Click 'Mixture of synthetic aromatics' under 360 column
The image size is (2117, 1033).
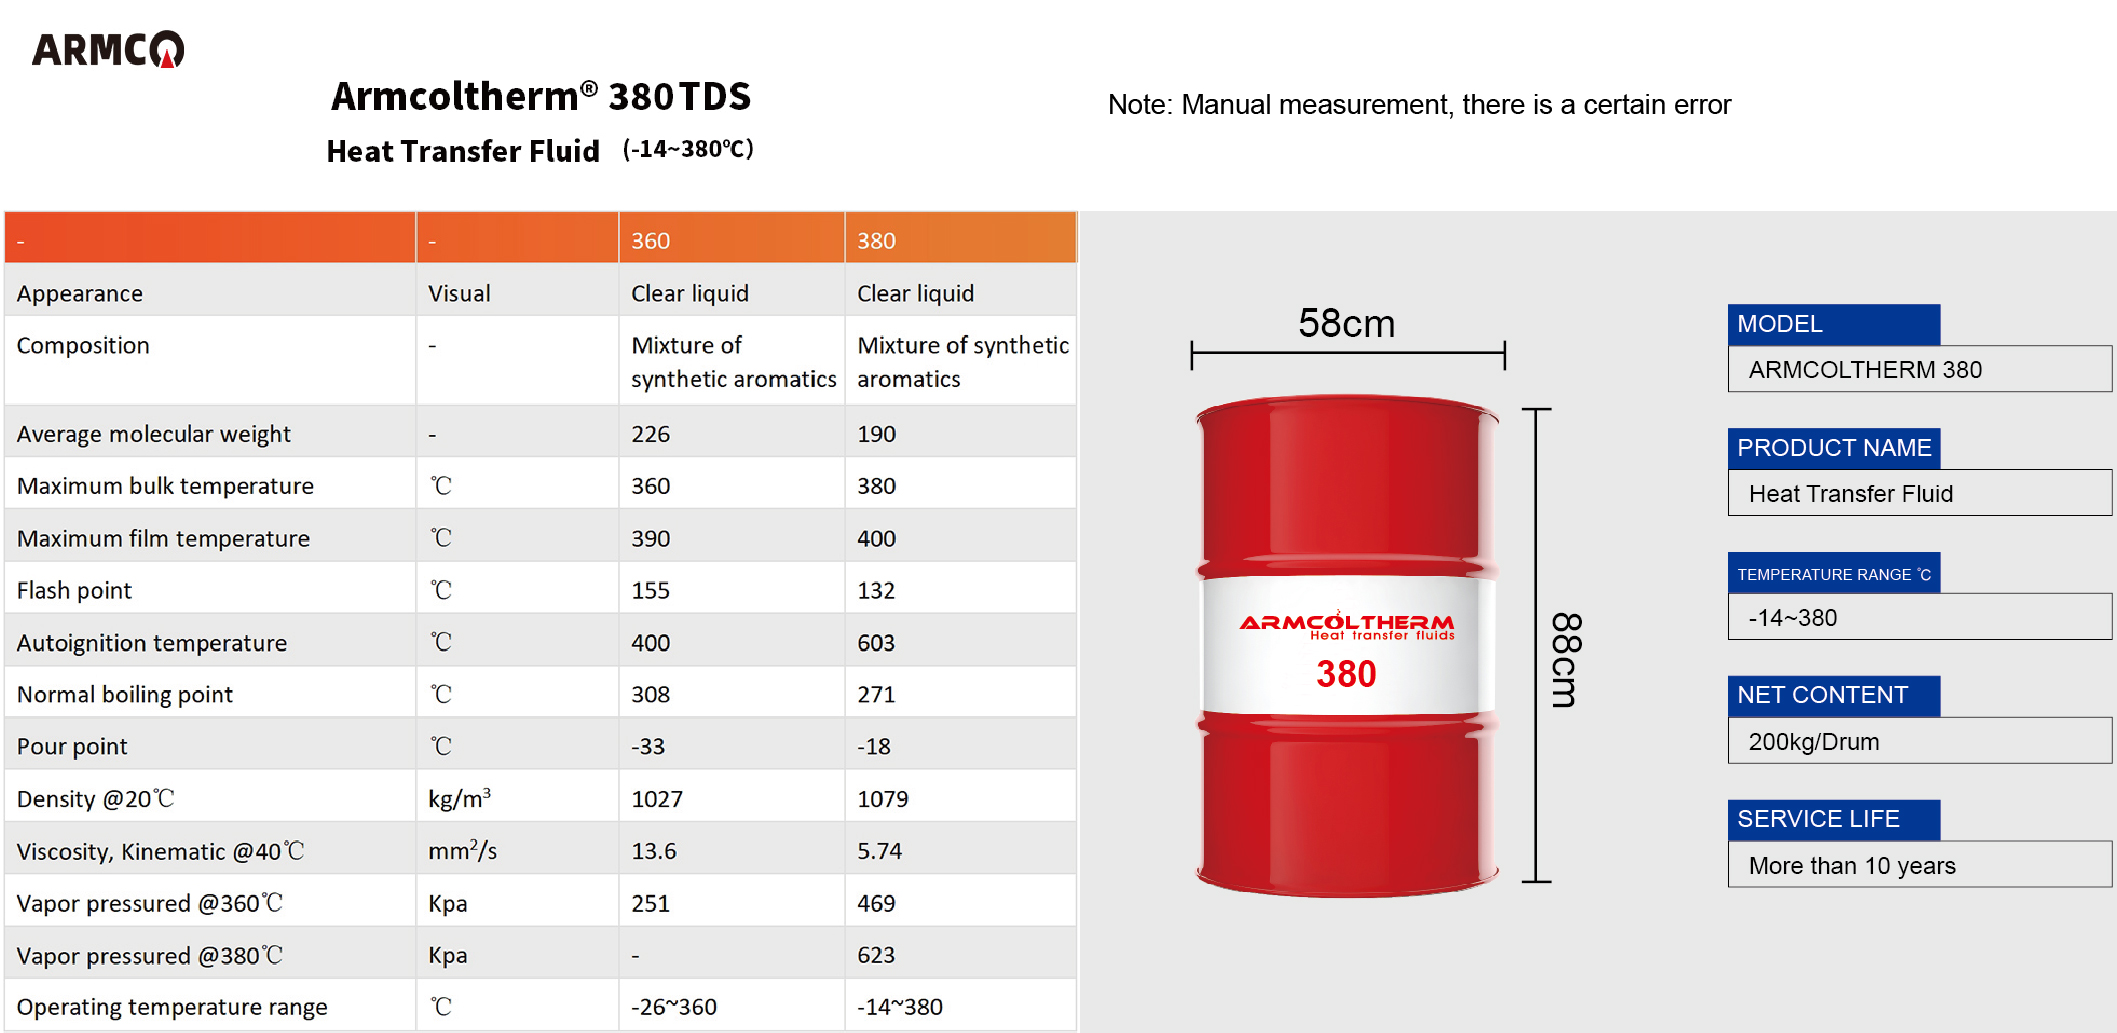point(733,362)
